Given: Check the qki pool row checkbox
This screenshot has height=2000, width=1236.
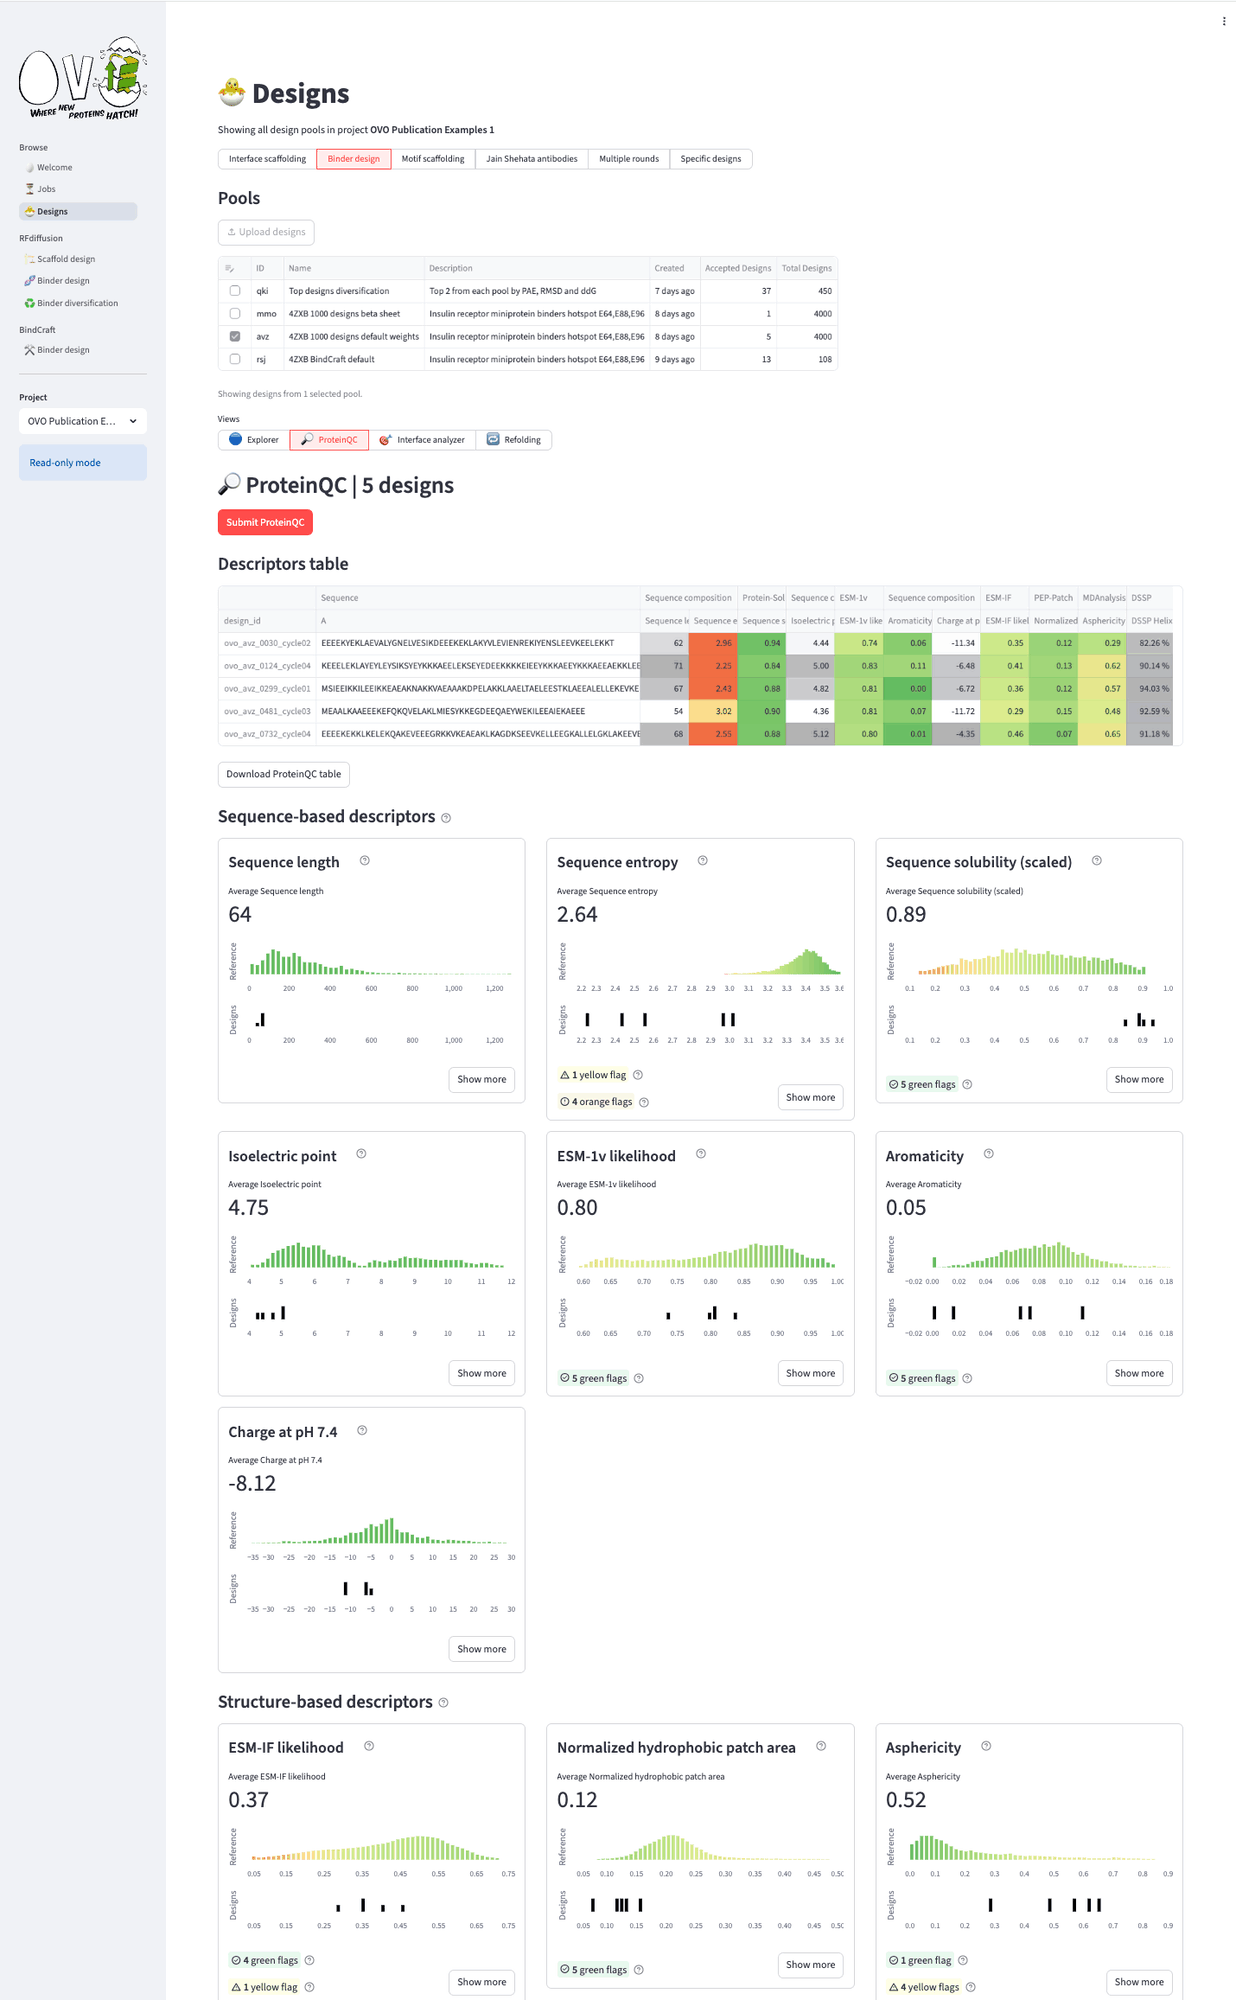Looking at the screenshot, I should (x=235, y=291).
